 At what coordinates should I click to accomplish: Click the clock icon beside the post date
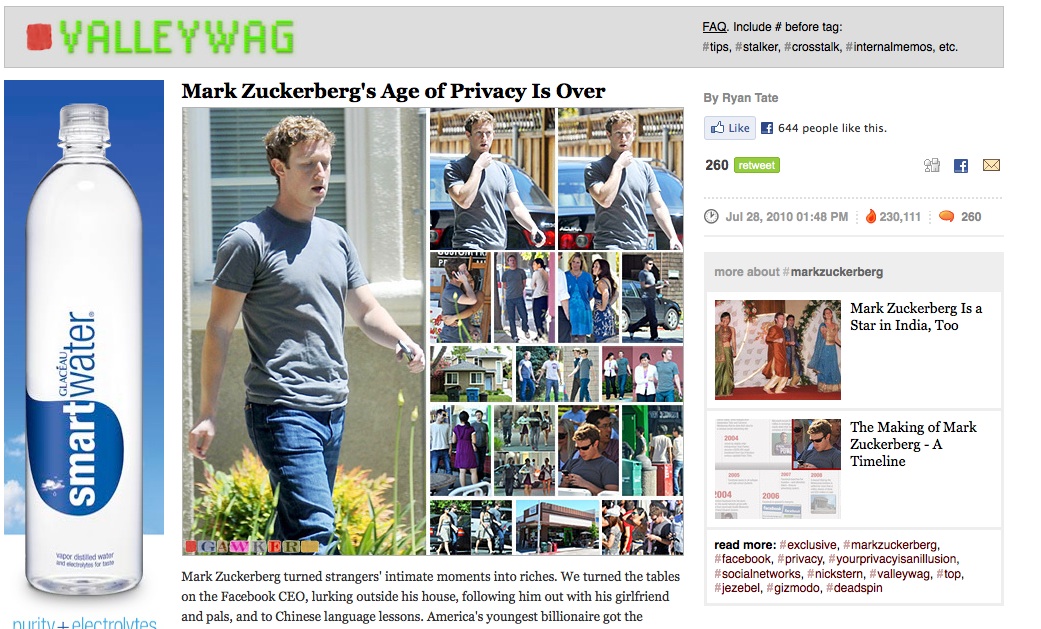click(x=711, y=217)
